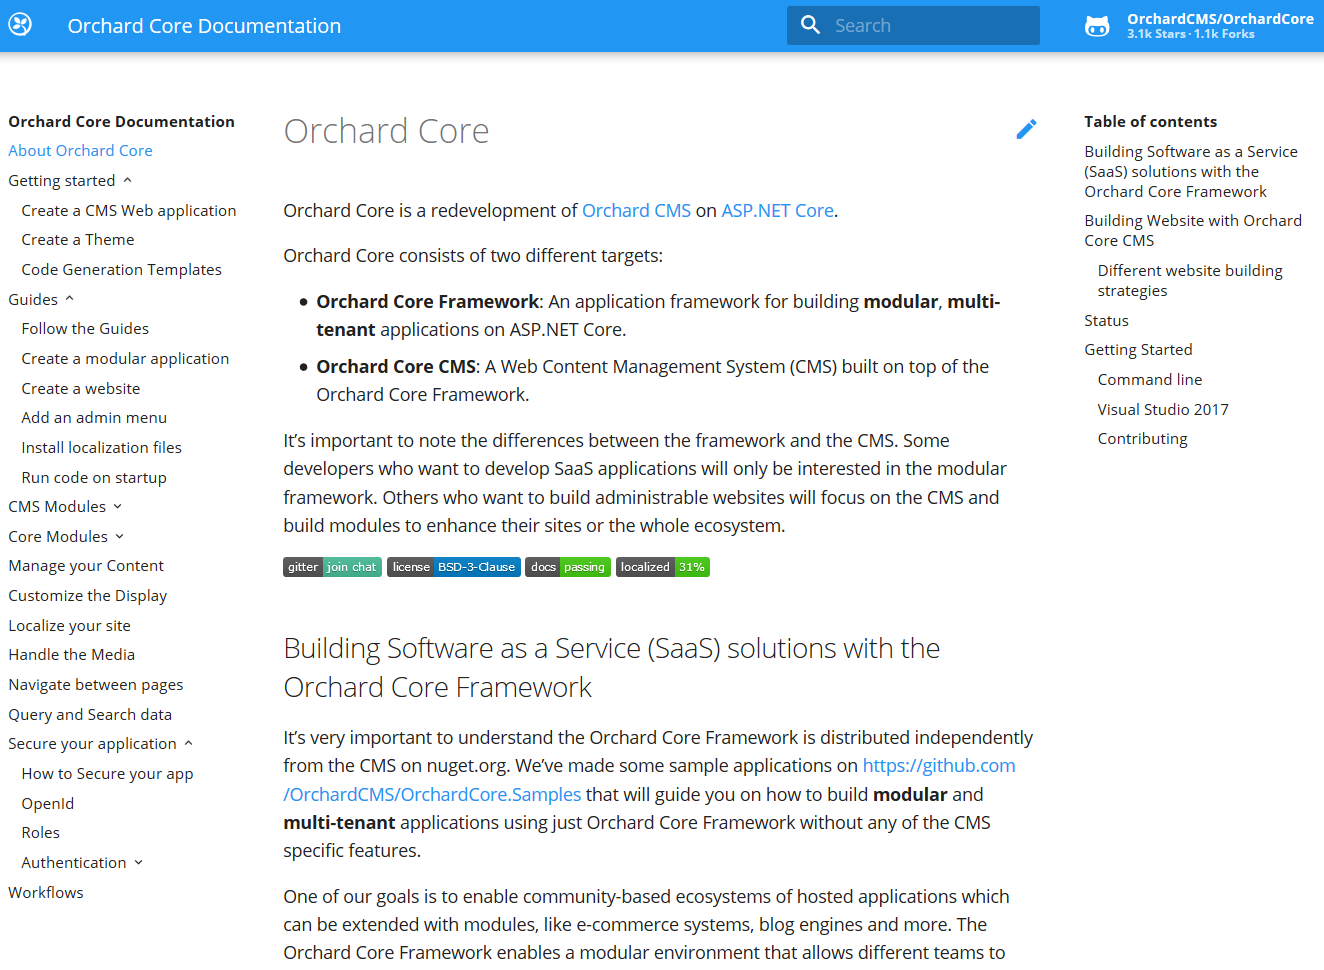Screen dimensions: 1324x970
Task: Open the license BSD-3-Clause badge
Action: [x=454, y=567]
